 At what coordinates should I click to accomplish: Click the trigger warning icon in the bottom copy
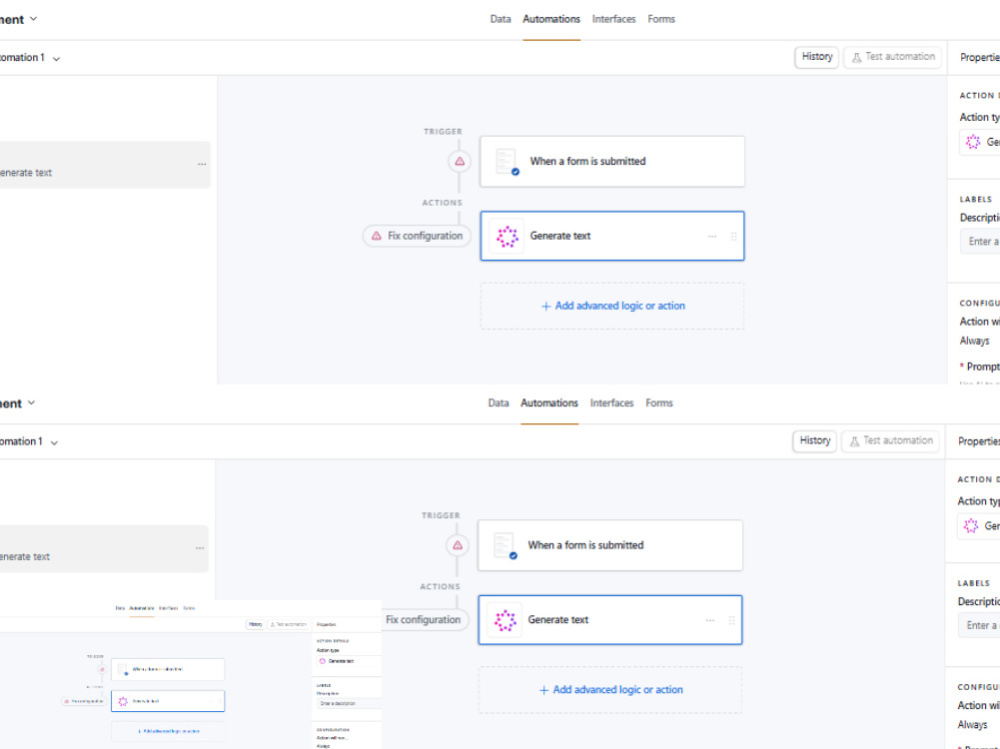457,545
